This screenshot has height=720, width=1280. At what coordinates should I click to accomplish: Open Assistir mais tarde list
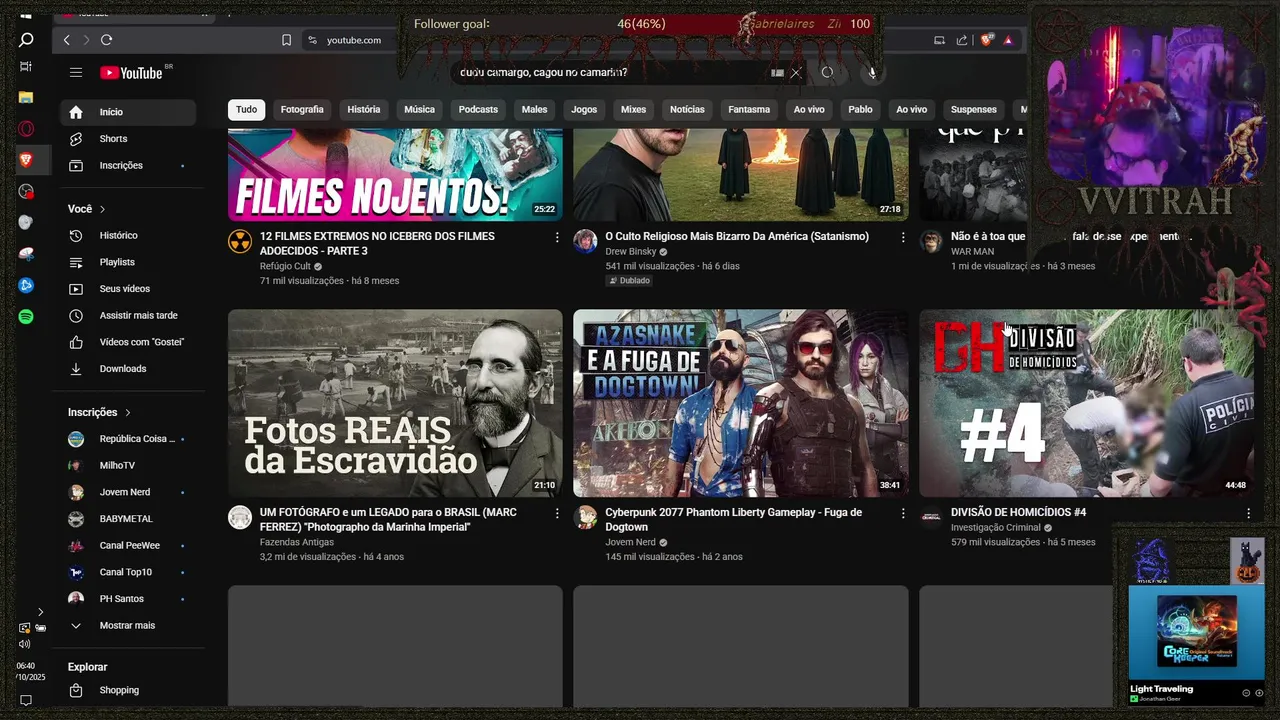pyautogui.click(x=128, y=315)
